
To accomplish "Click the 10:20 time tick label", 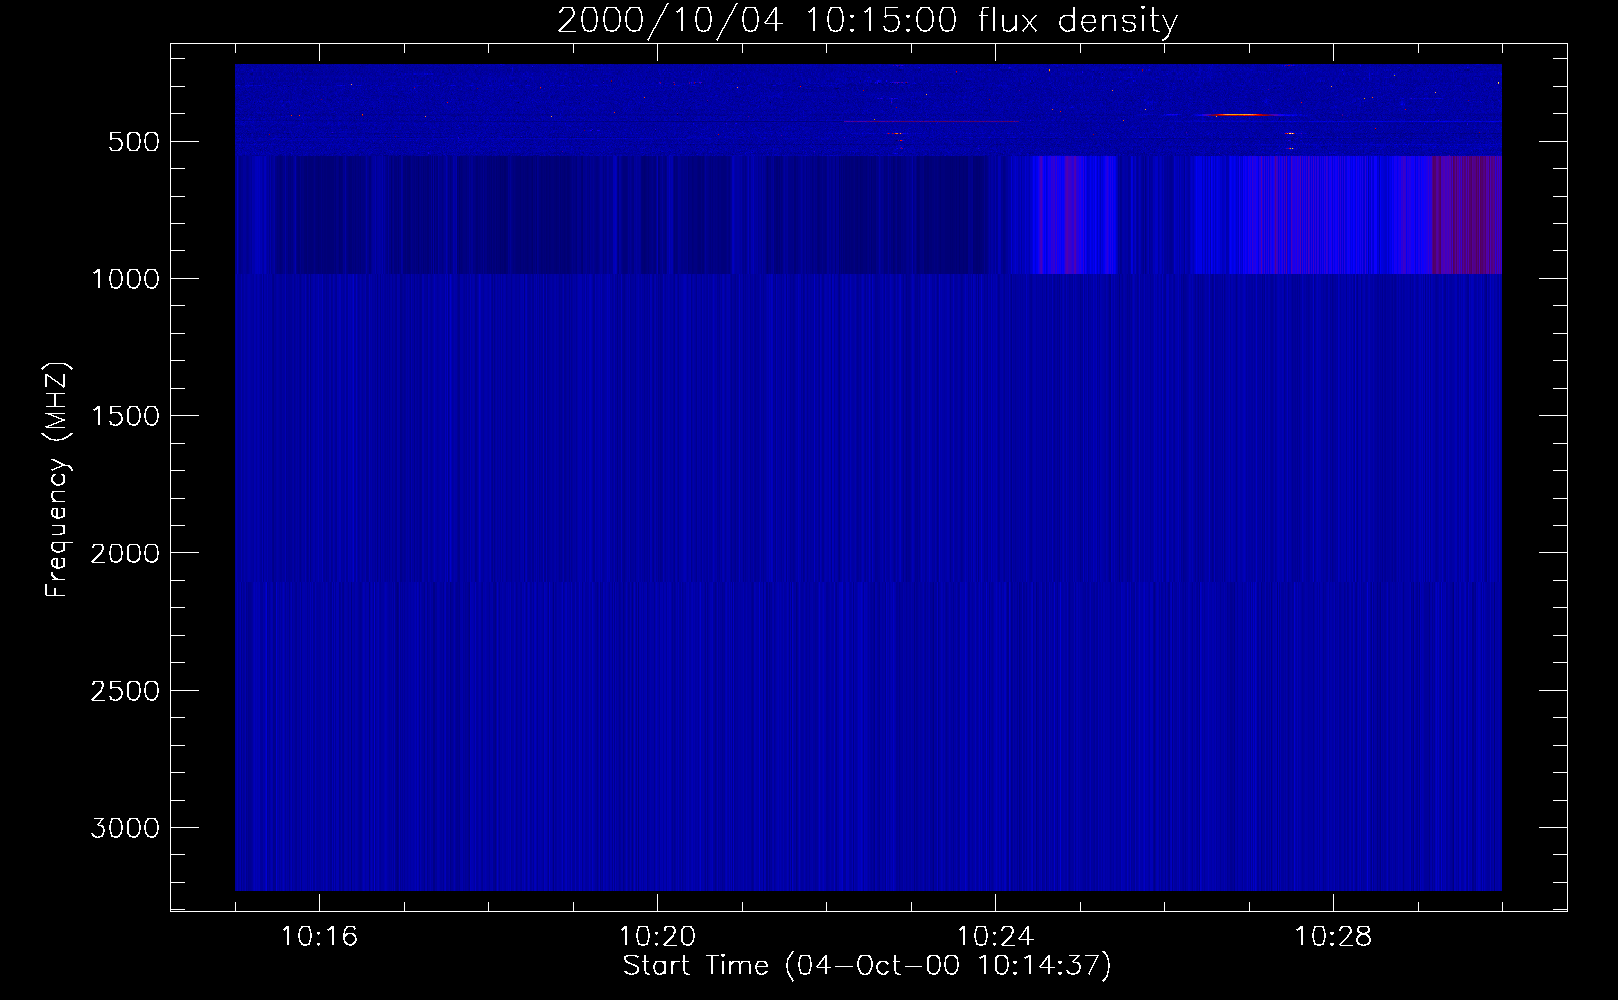I will (657, 937).
